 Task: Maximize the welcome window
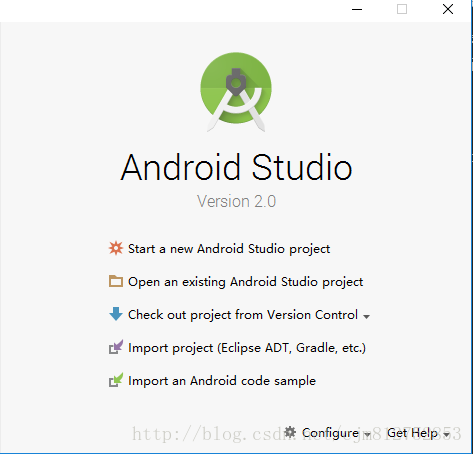point(402,9)
